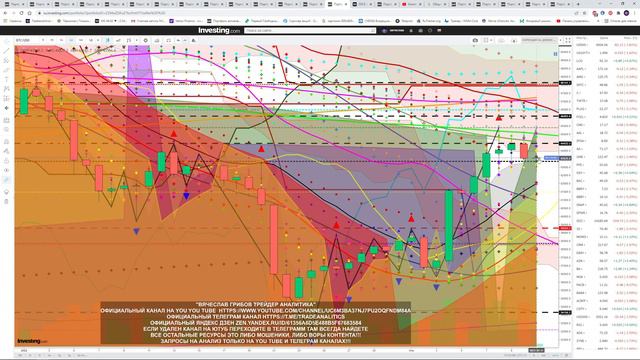Expand the chart layout dropdown arrow

[491, 40]
